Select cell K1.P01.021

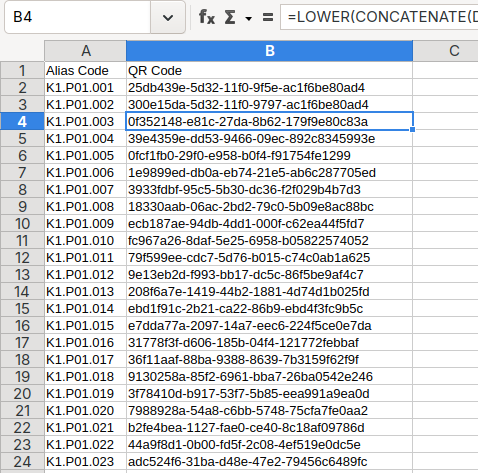(86, 428)
